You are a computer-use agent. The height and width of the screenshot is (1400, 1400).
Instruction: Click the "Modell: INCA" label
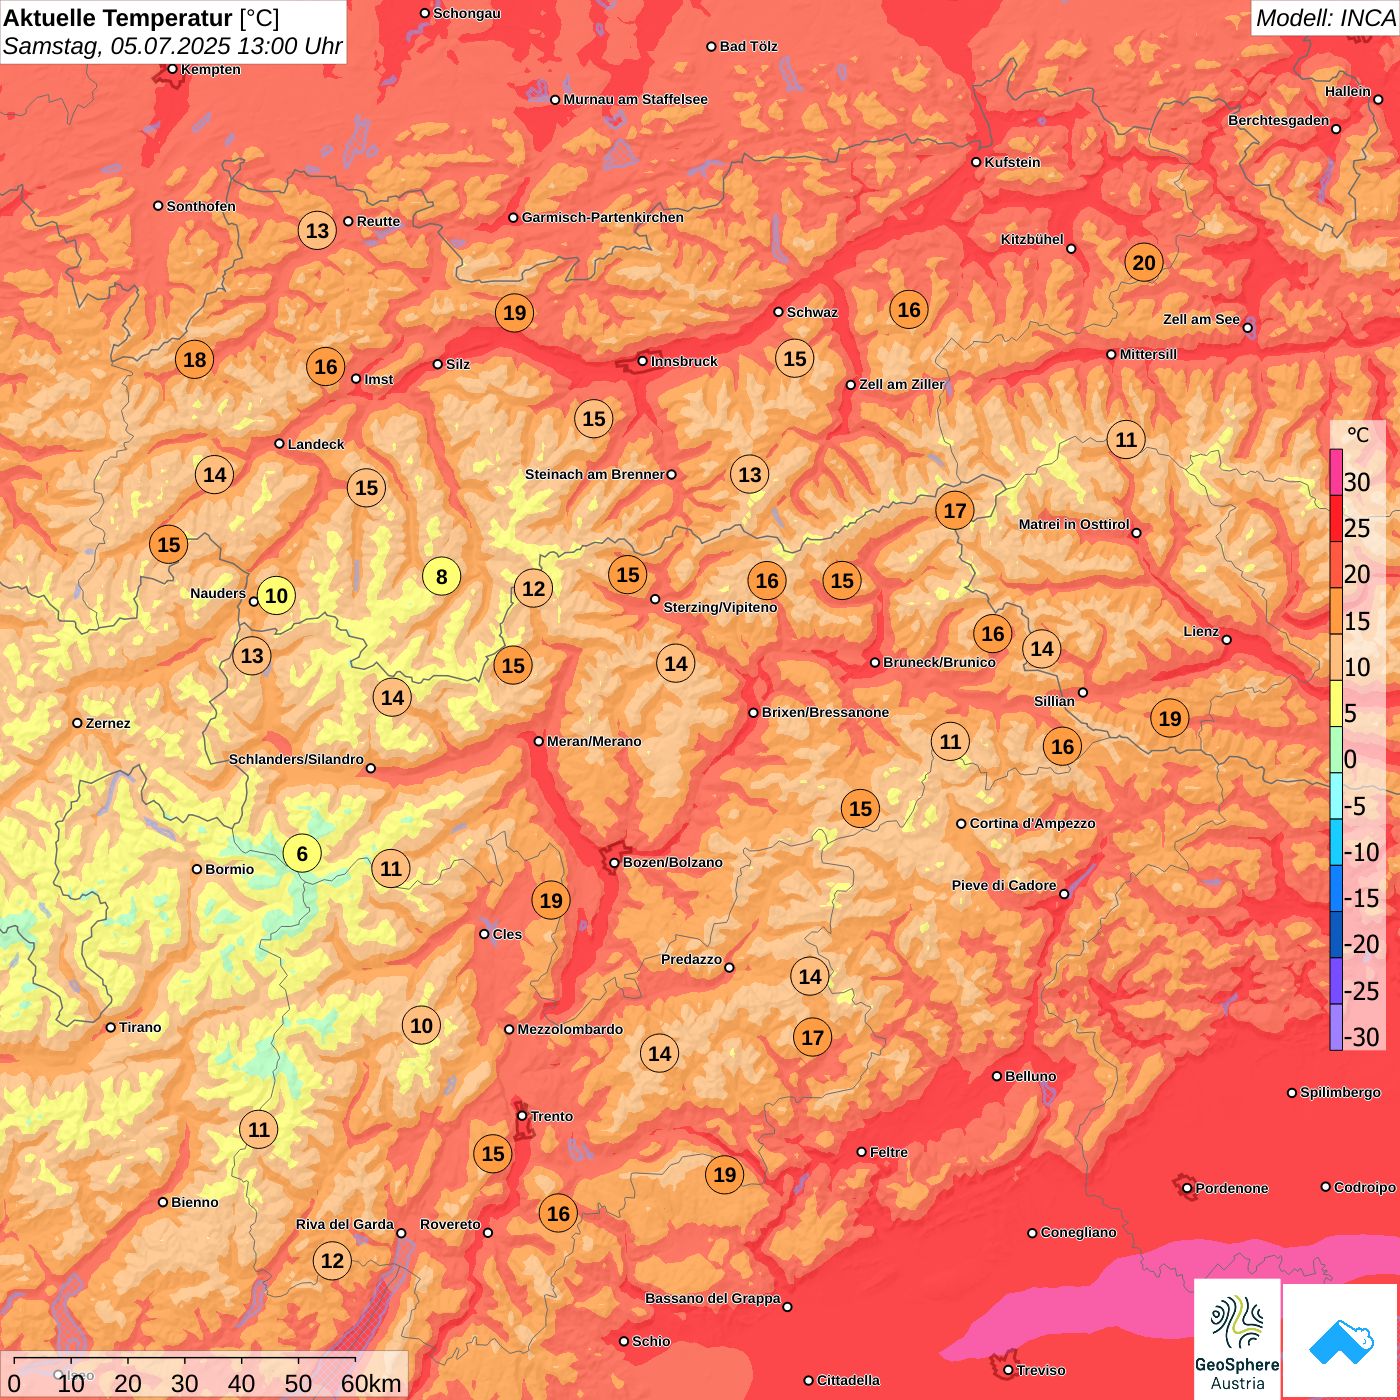pyautogui.click(x=1326, y=17)
